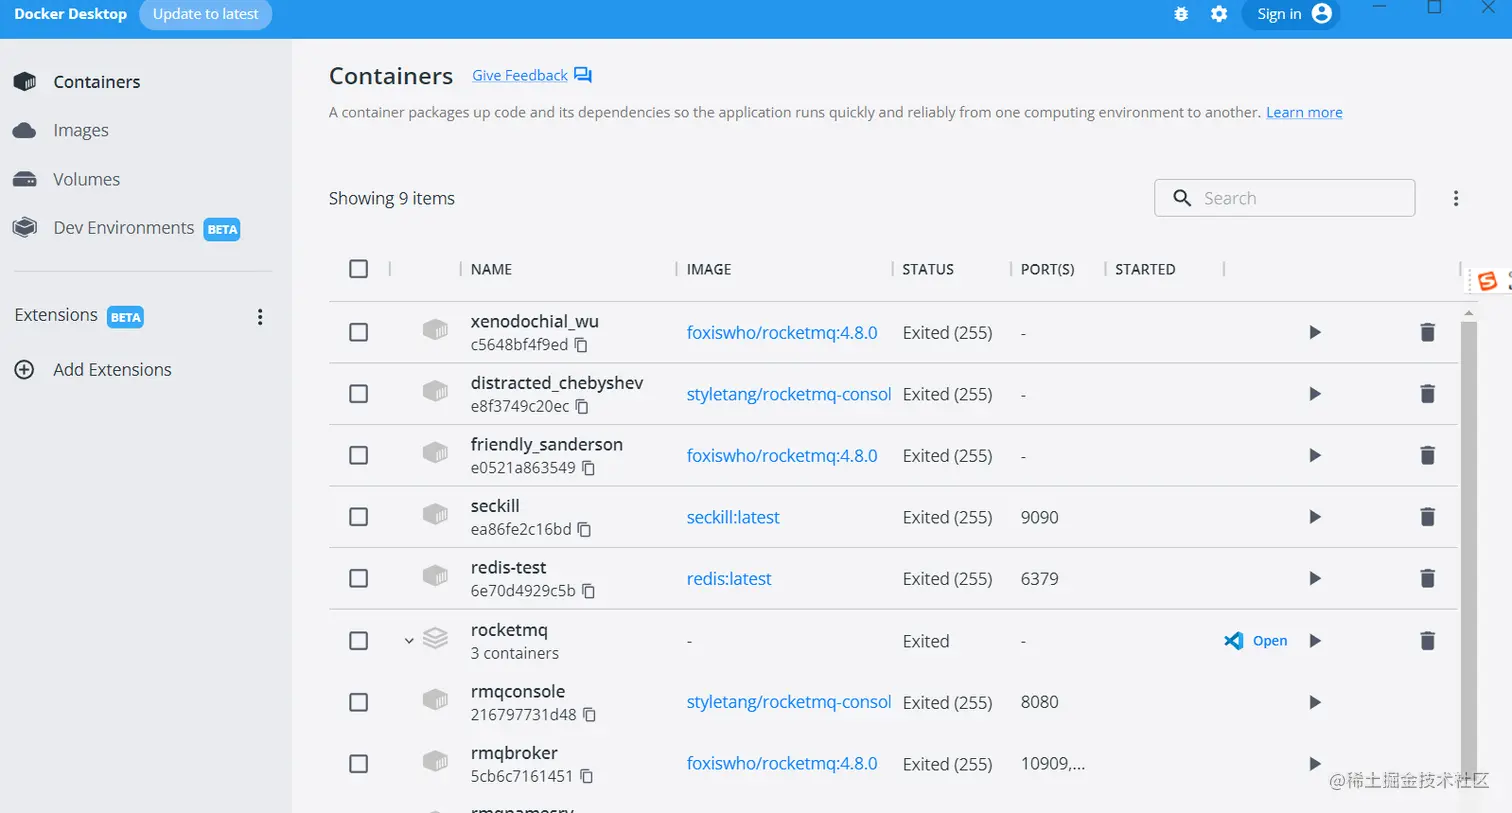This screenshot has height=813, width=1512.
Task: Click Add Extensions in the sidebar
Action: (93, 370)
